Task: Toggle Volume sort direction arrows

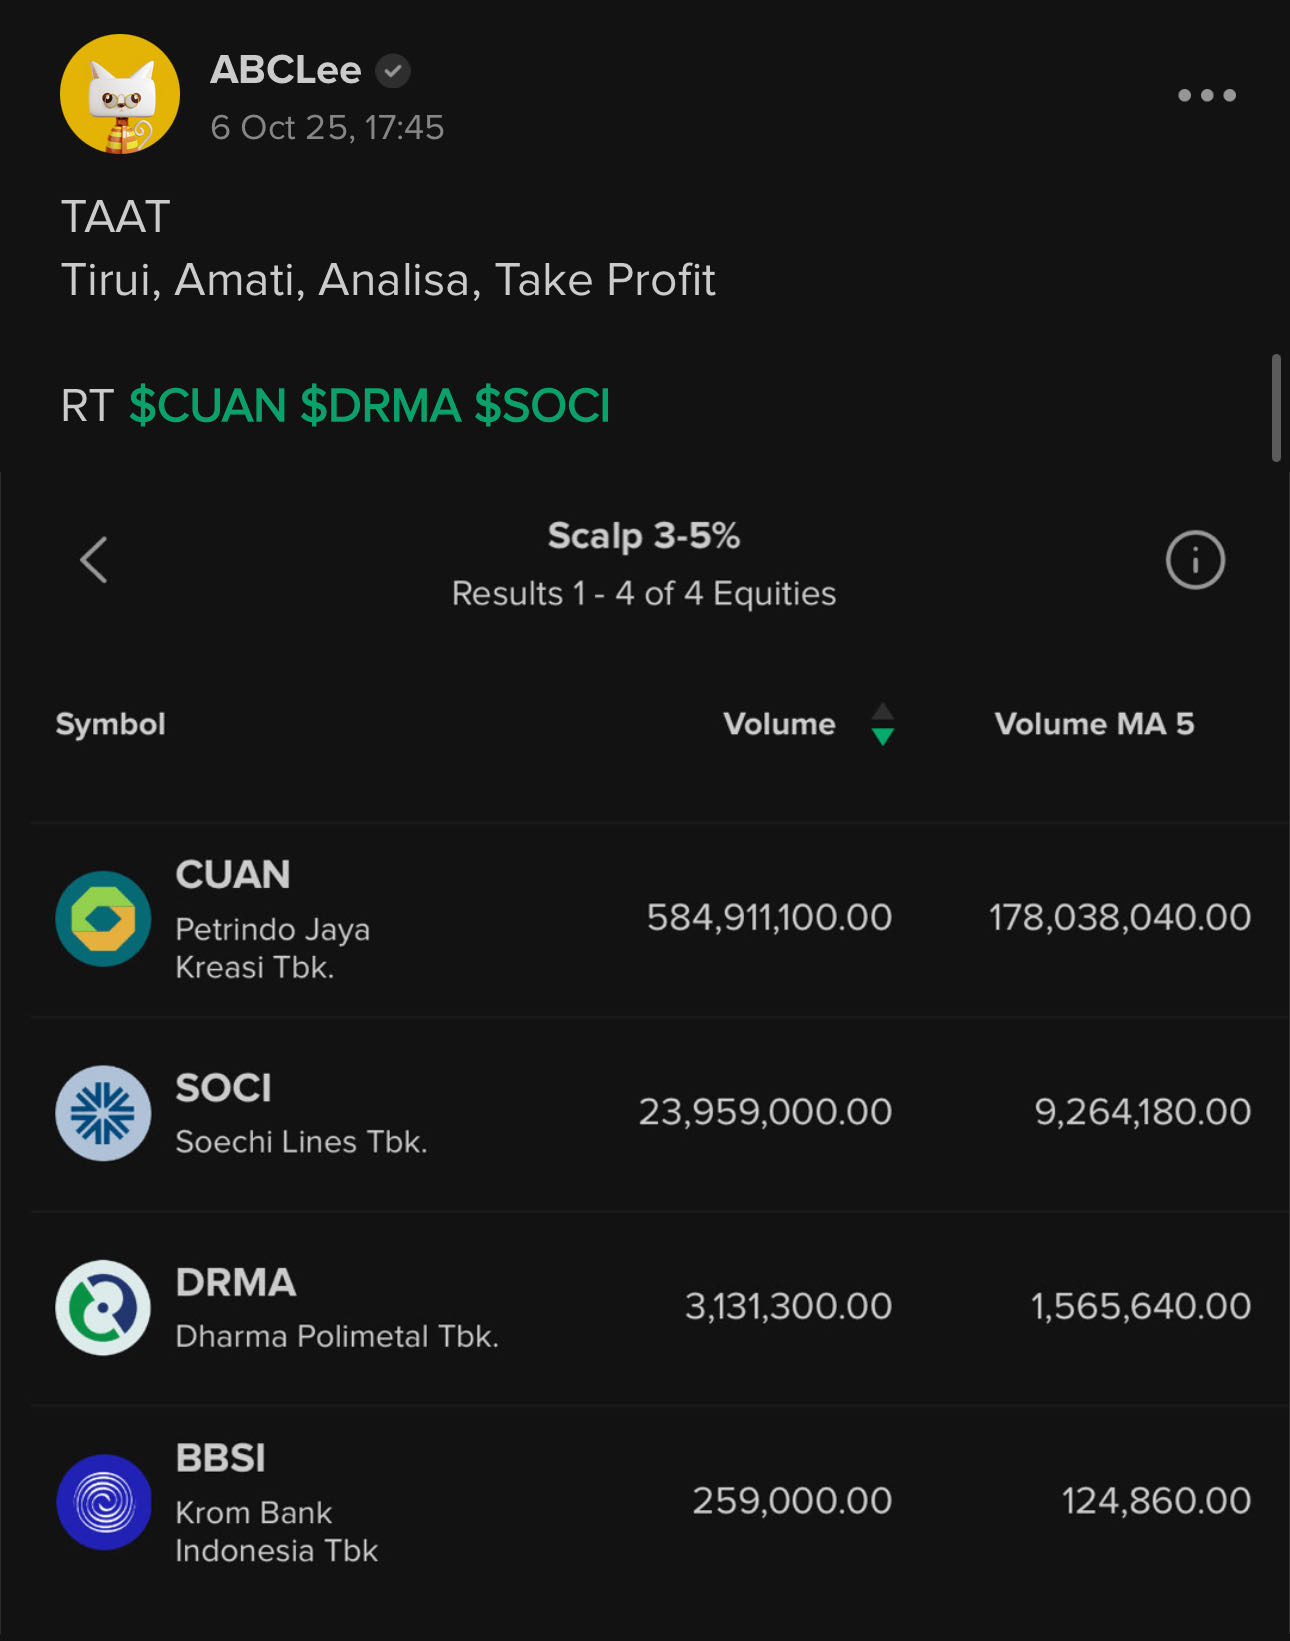Action: tap(882, 724)
